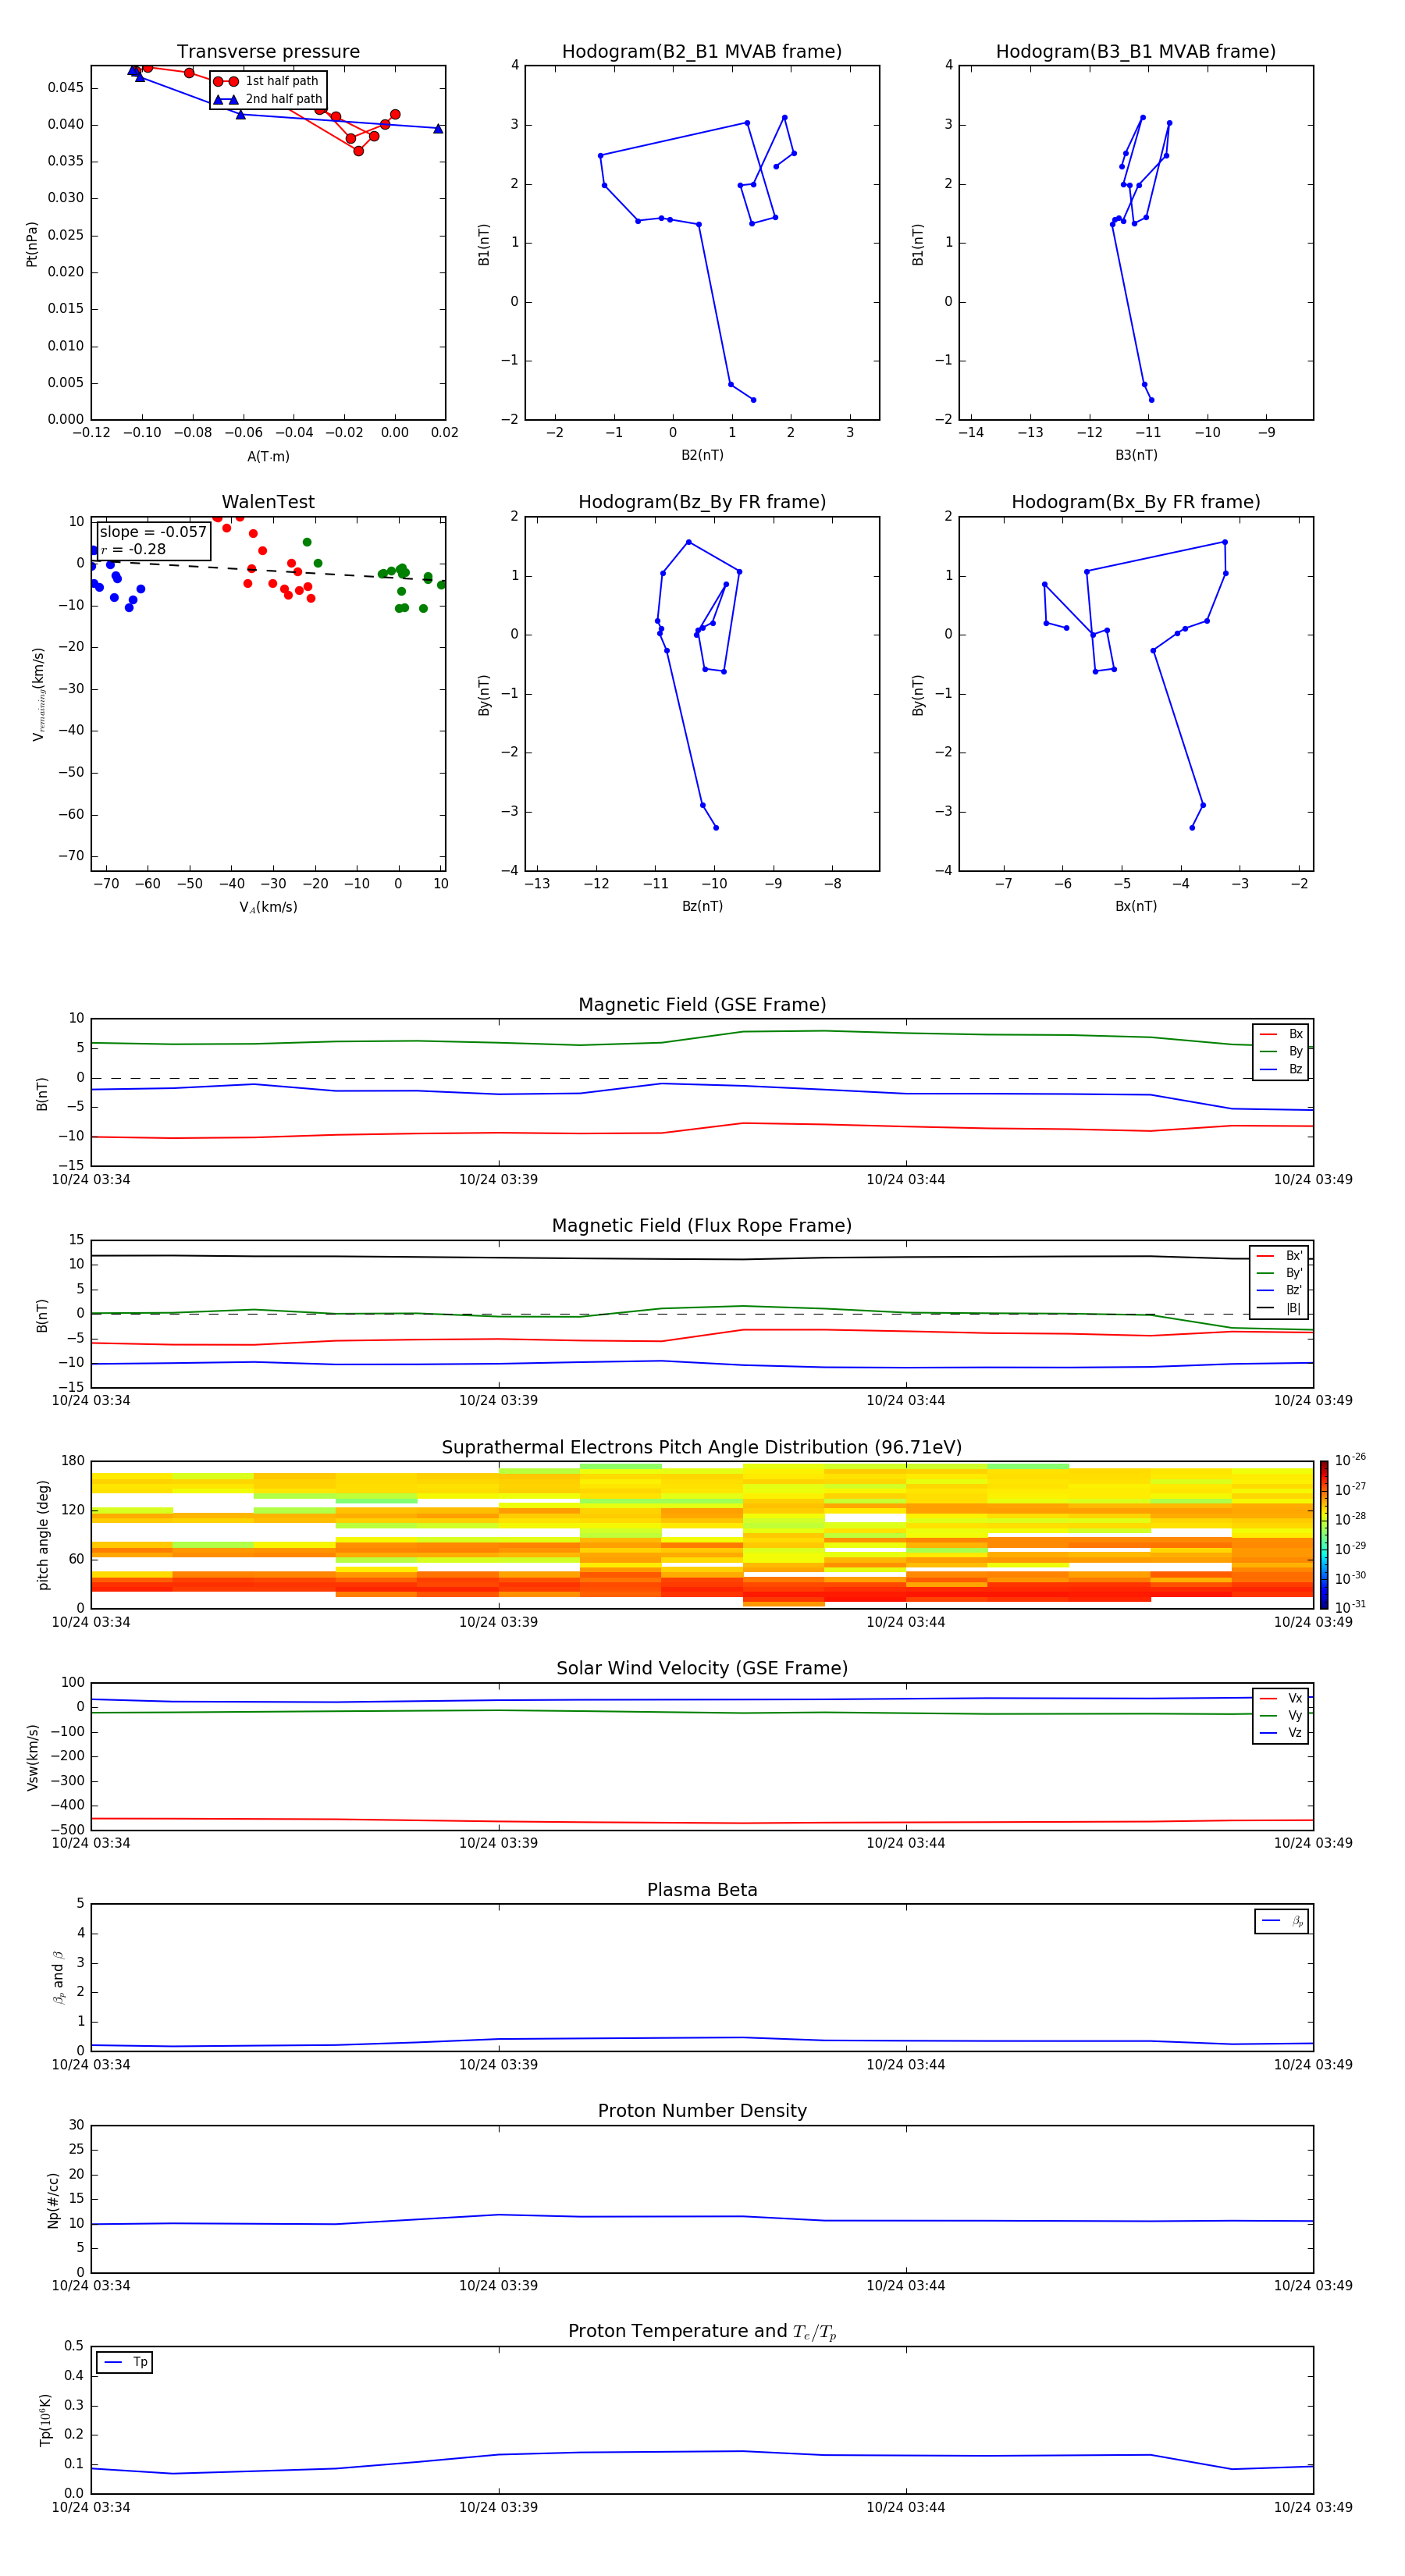Click the "B3(nT)" x-axis label

click(1136, 455)
